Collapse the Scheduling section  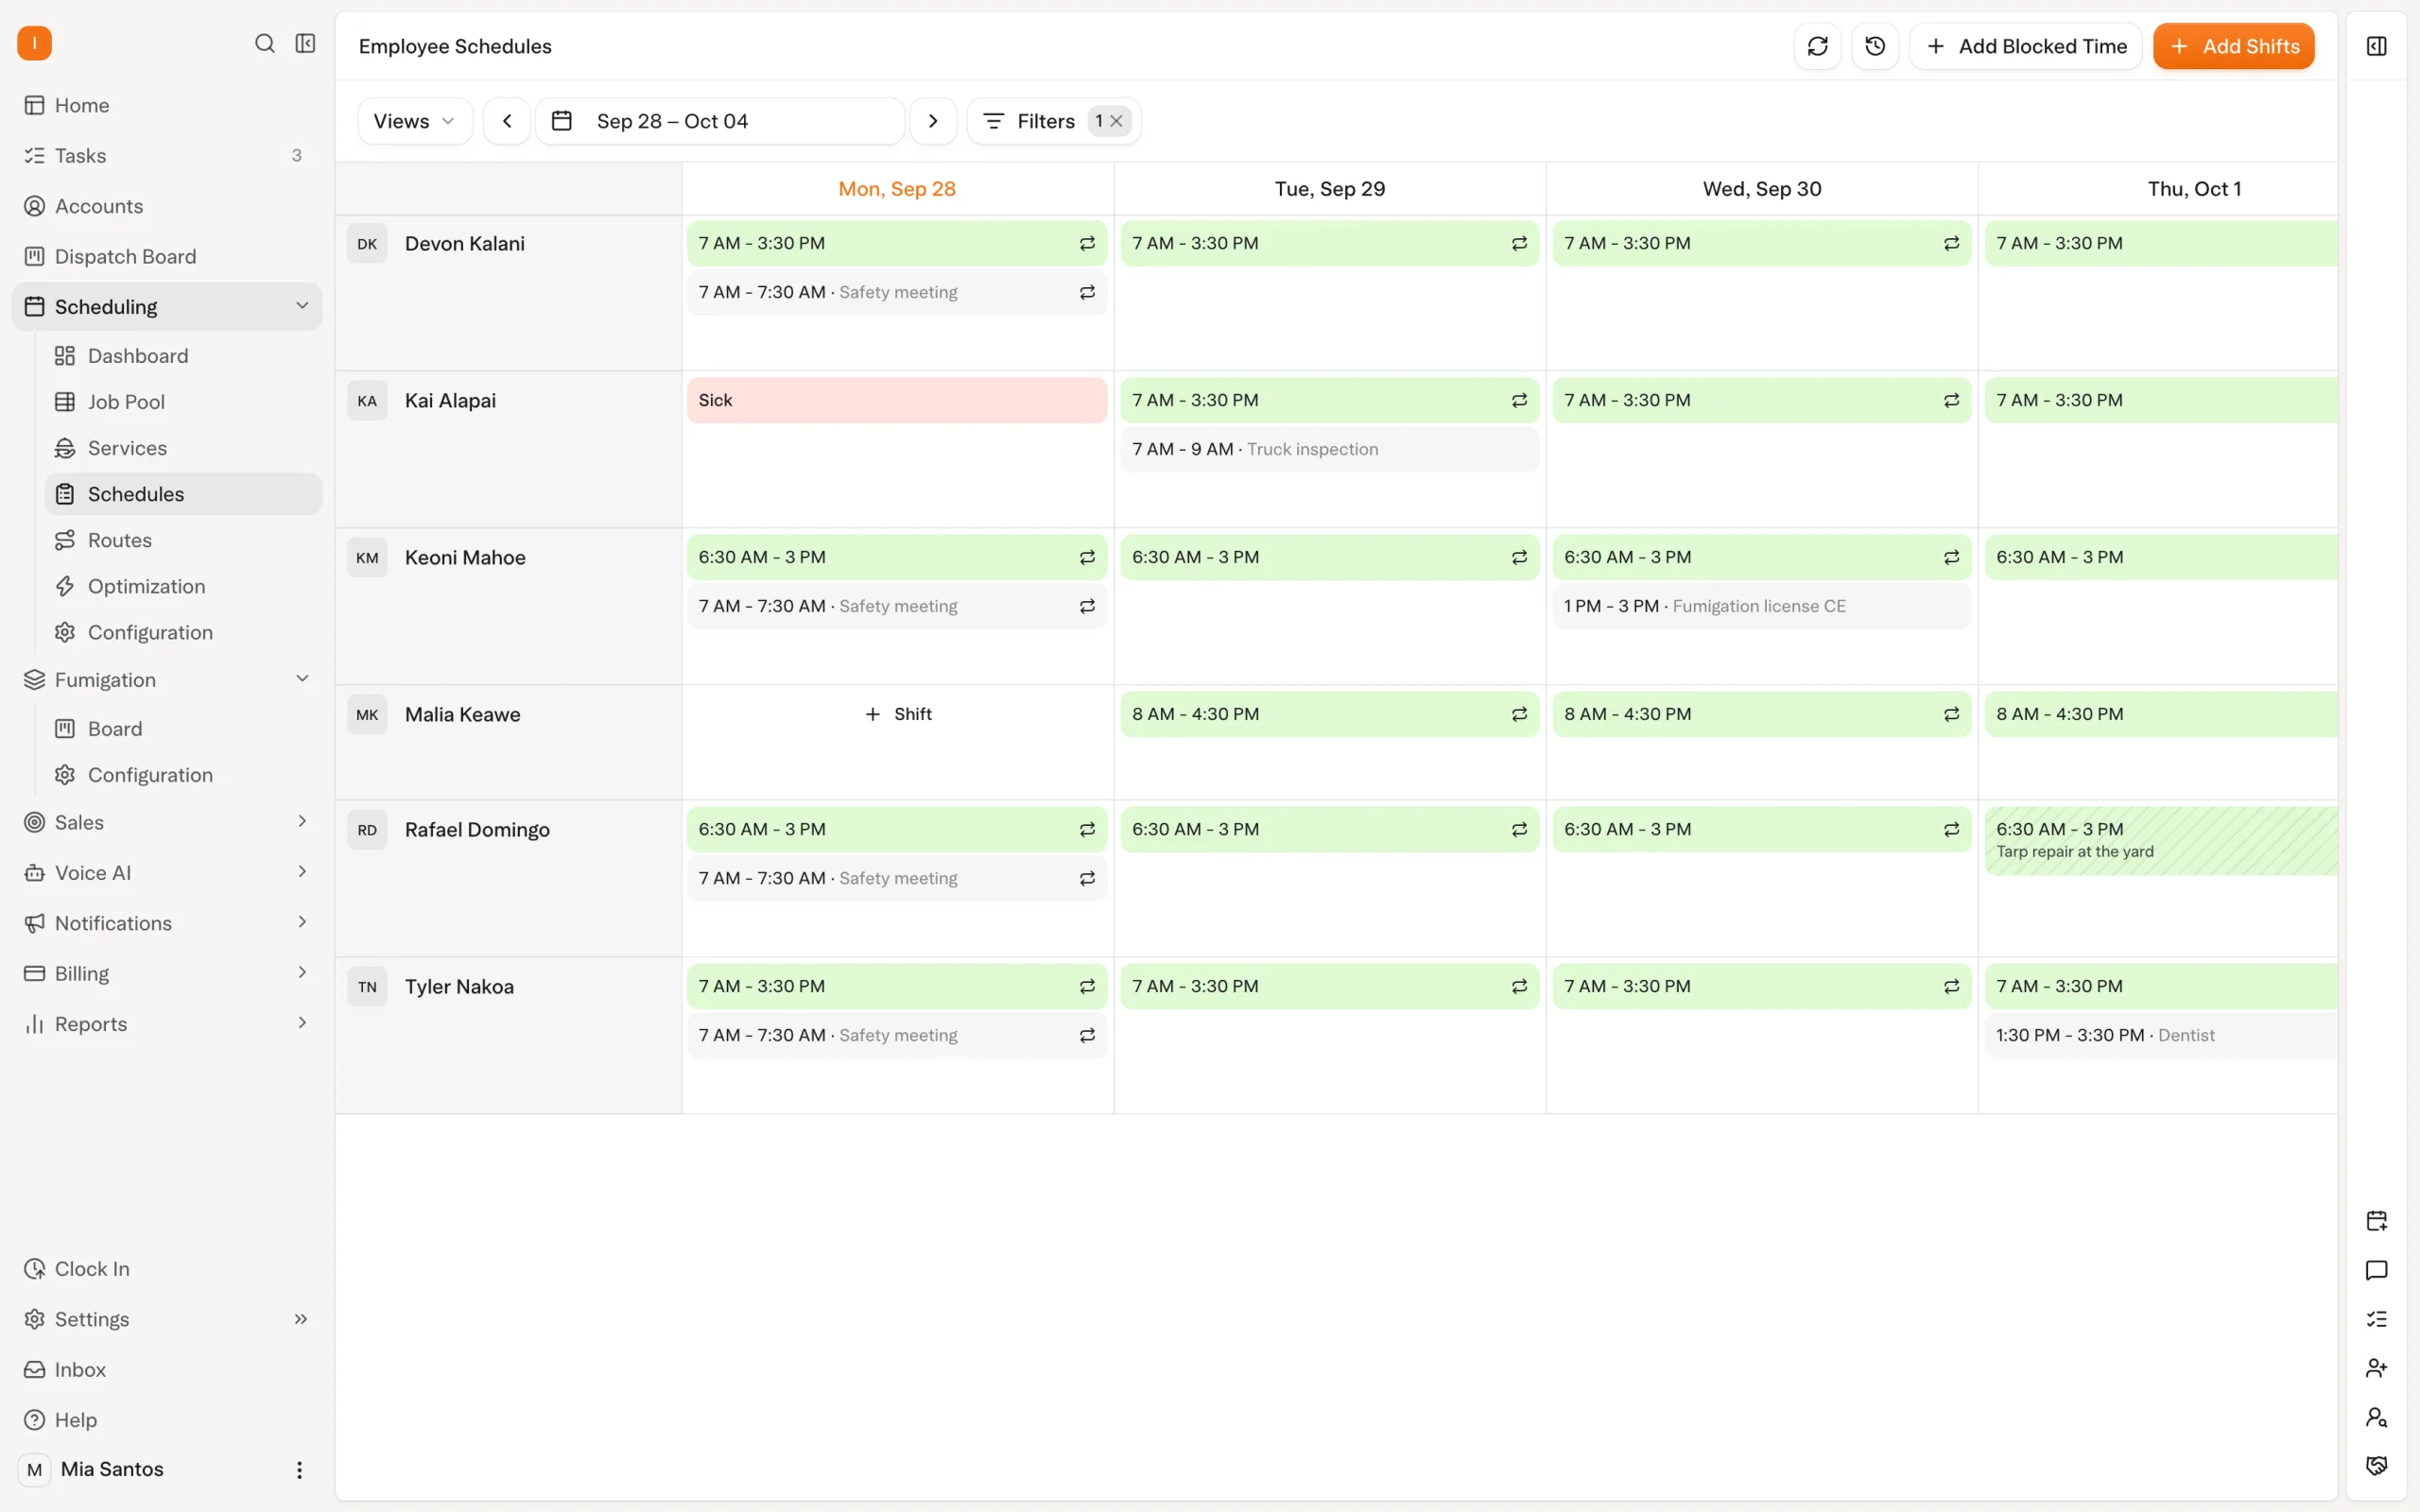point(302,306)
